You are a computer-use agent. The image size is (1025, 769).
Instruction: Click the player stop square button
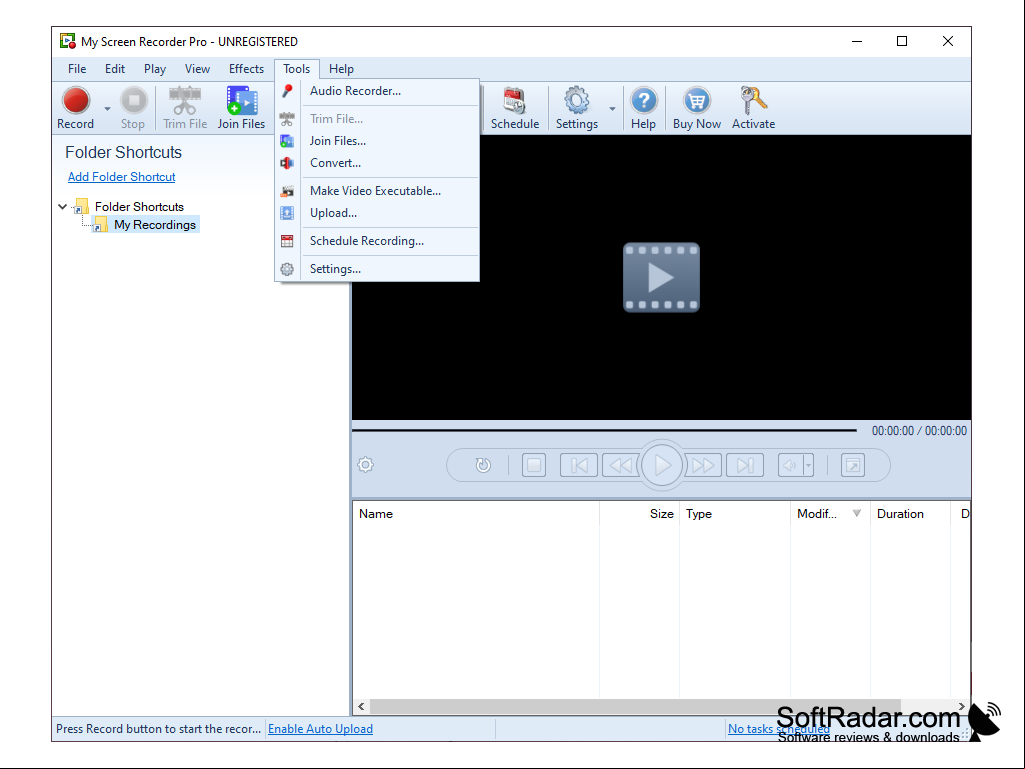pyautogui.click(x=534, y=465)
